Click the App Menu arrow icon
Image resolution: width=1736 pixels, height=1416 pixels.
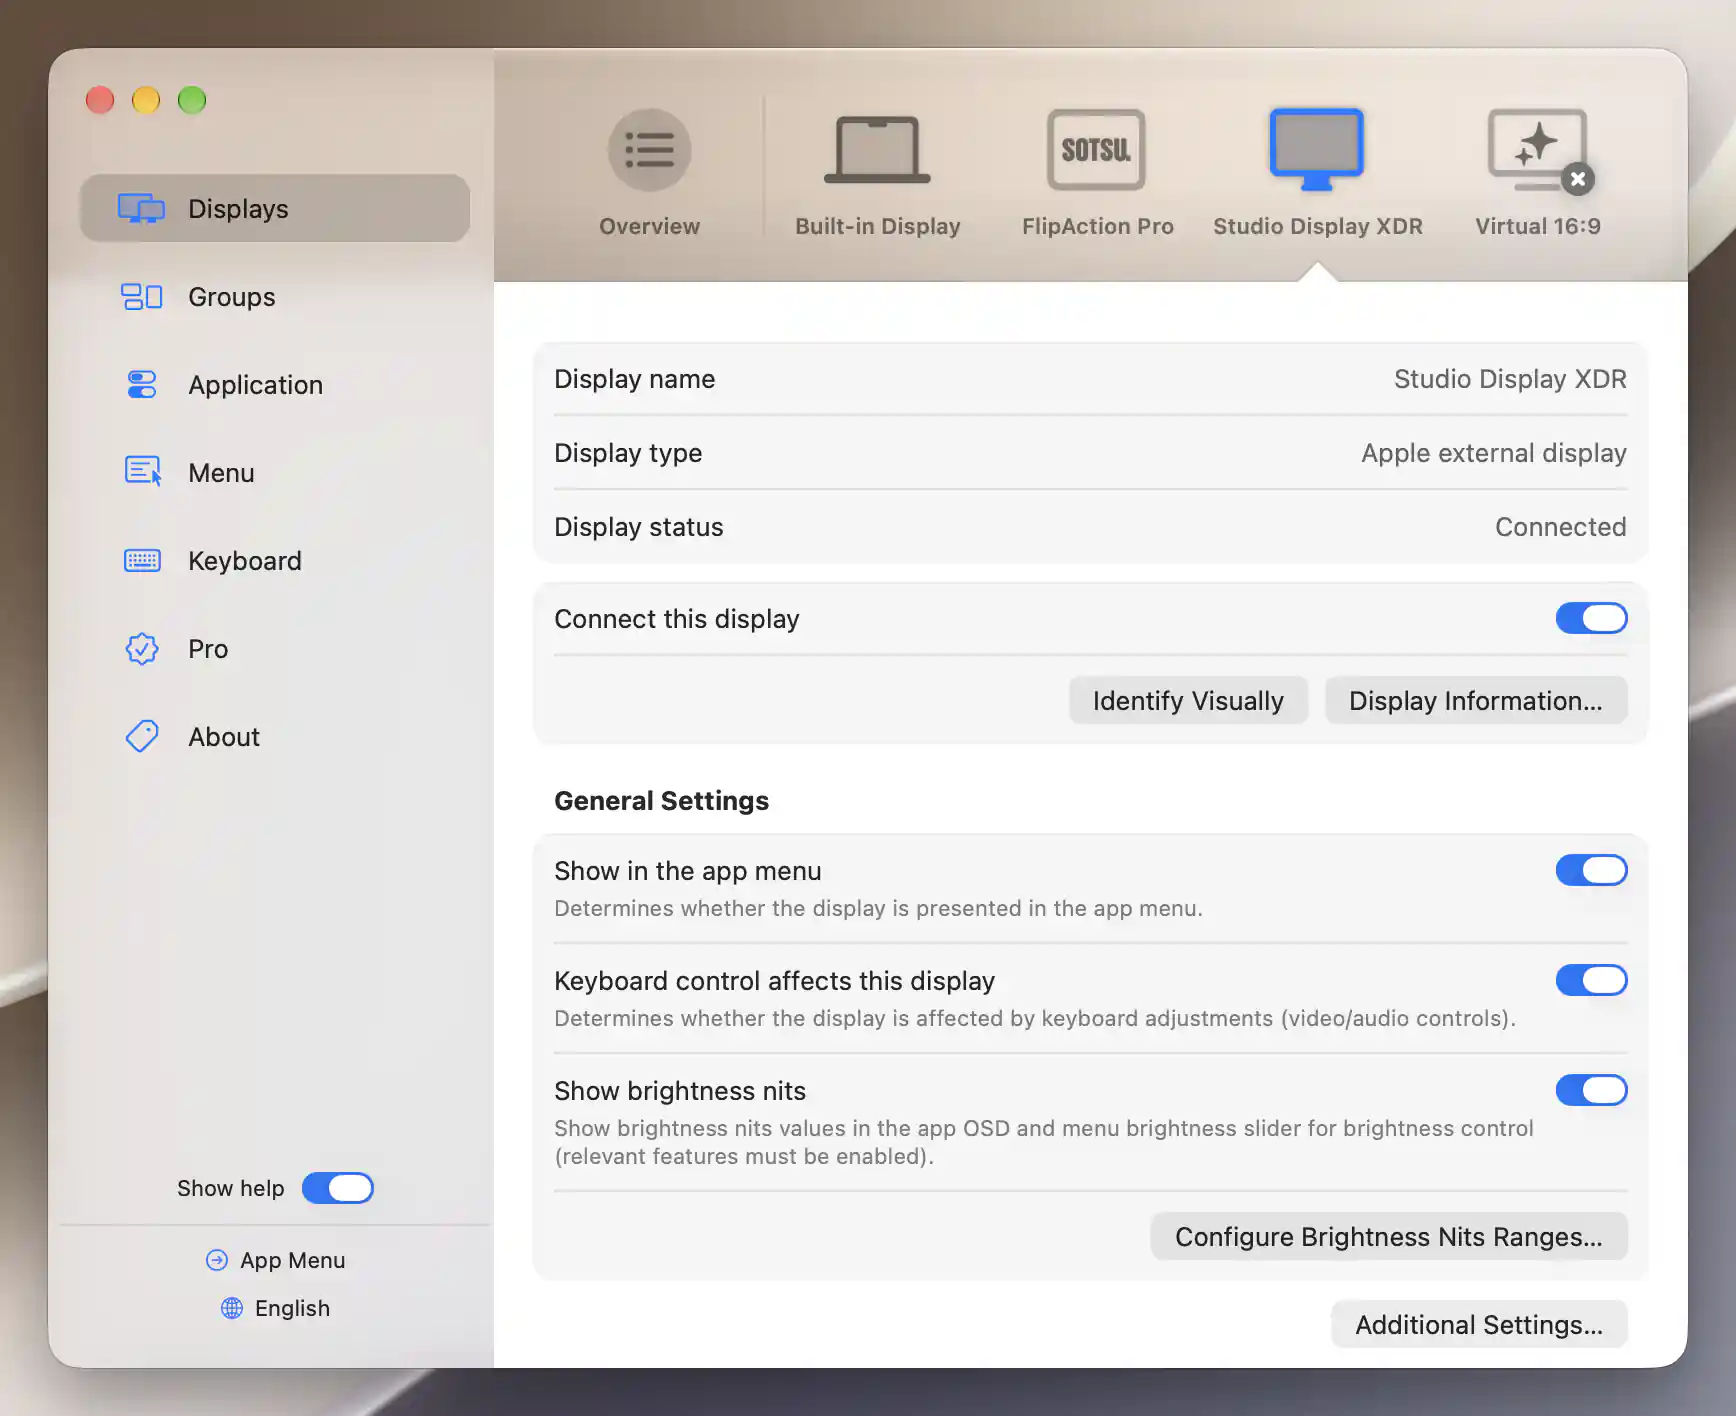click(x=217, y=1260)
